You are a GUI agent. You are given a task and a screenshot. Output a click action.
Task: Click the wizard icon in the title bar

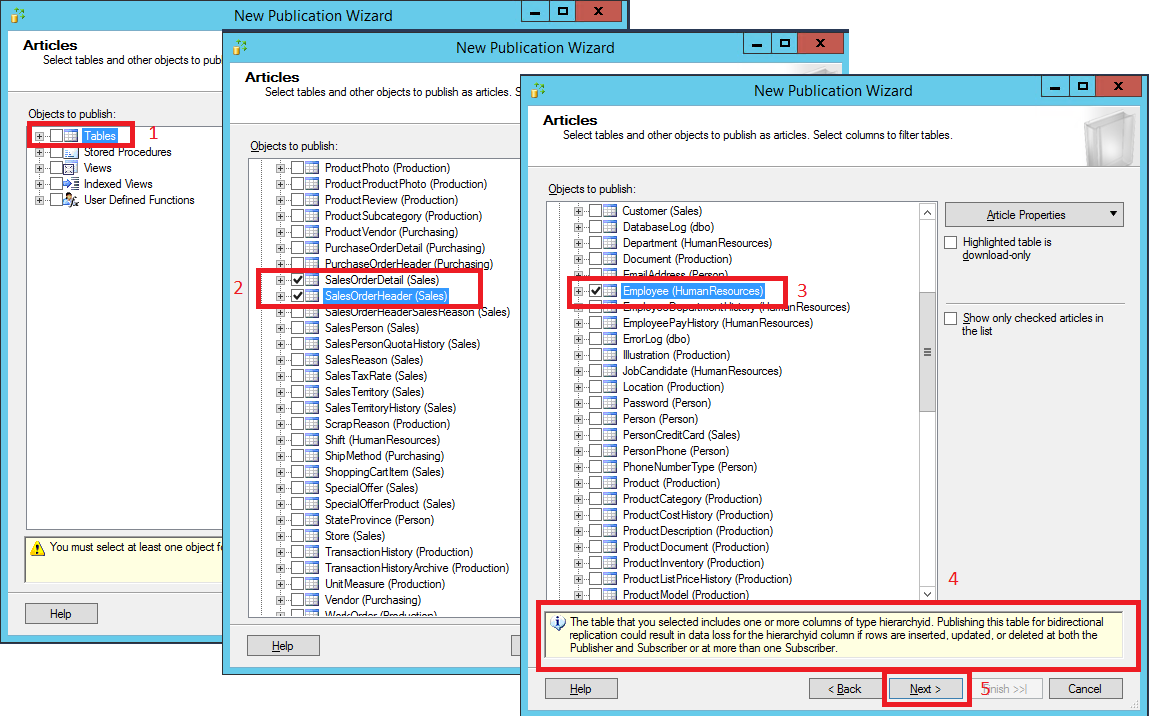(536, 90)
